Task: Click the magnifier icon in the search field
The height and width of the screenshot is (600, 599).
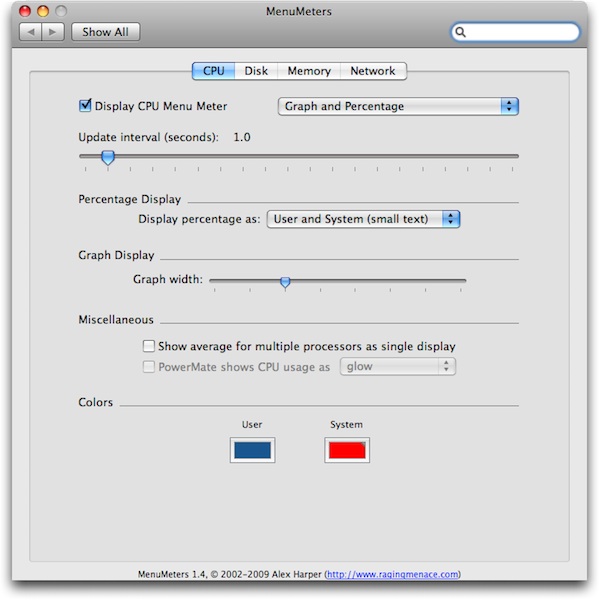Action: (461, 32)
